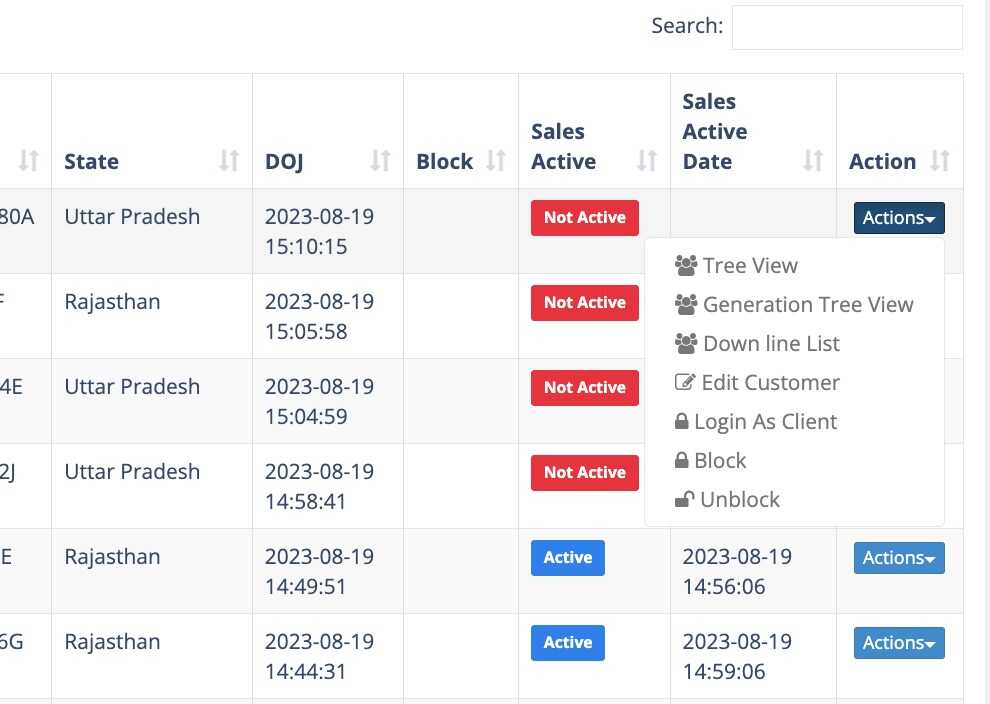Sort by State column arrows icon
This screenshot has height=704, width=990.
[x=230, y=161]
